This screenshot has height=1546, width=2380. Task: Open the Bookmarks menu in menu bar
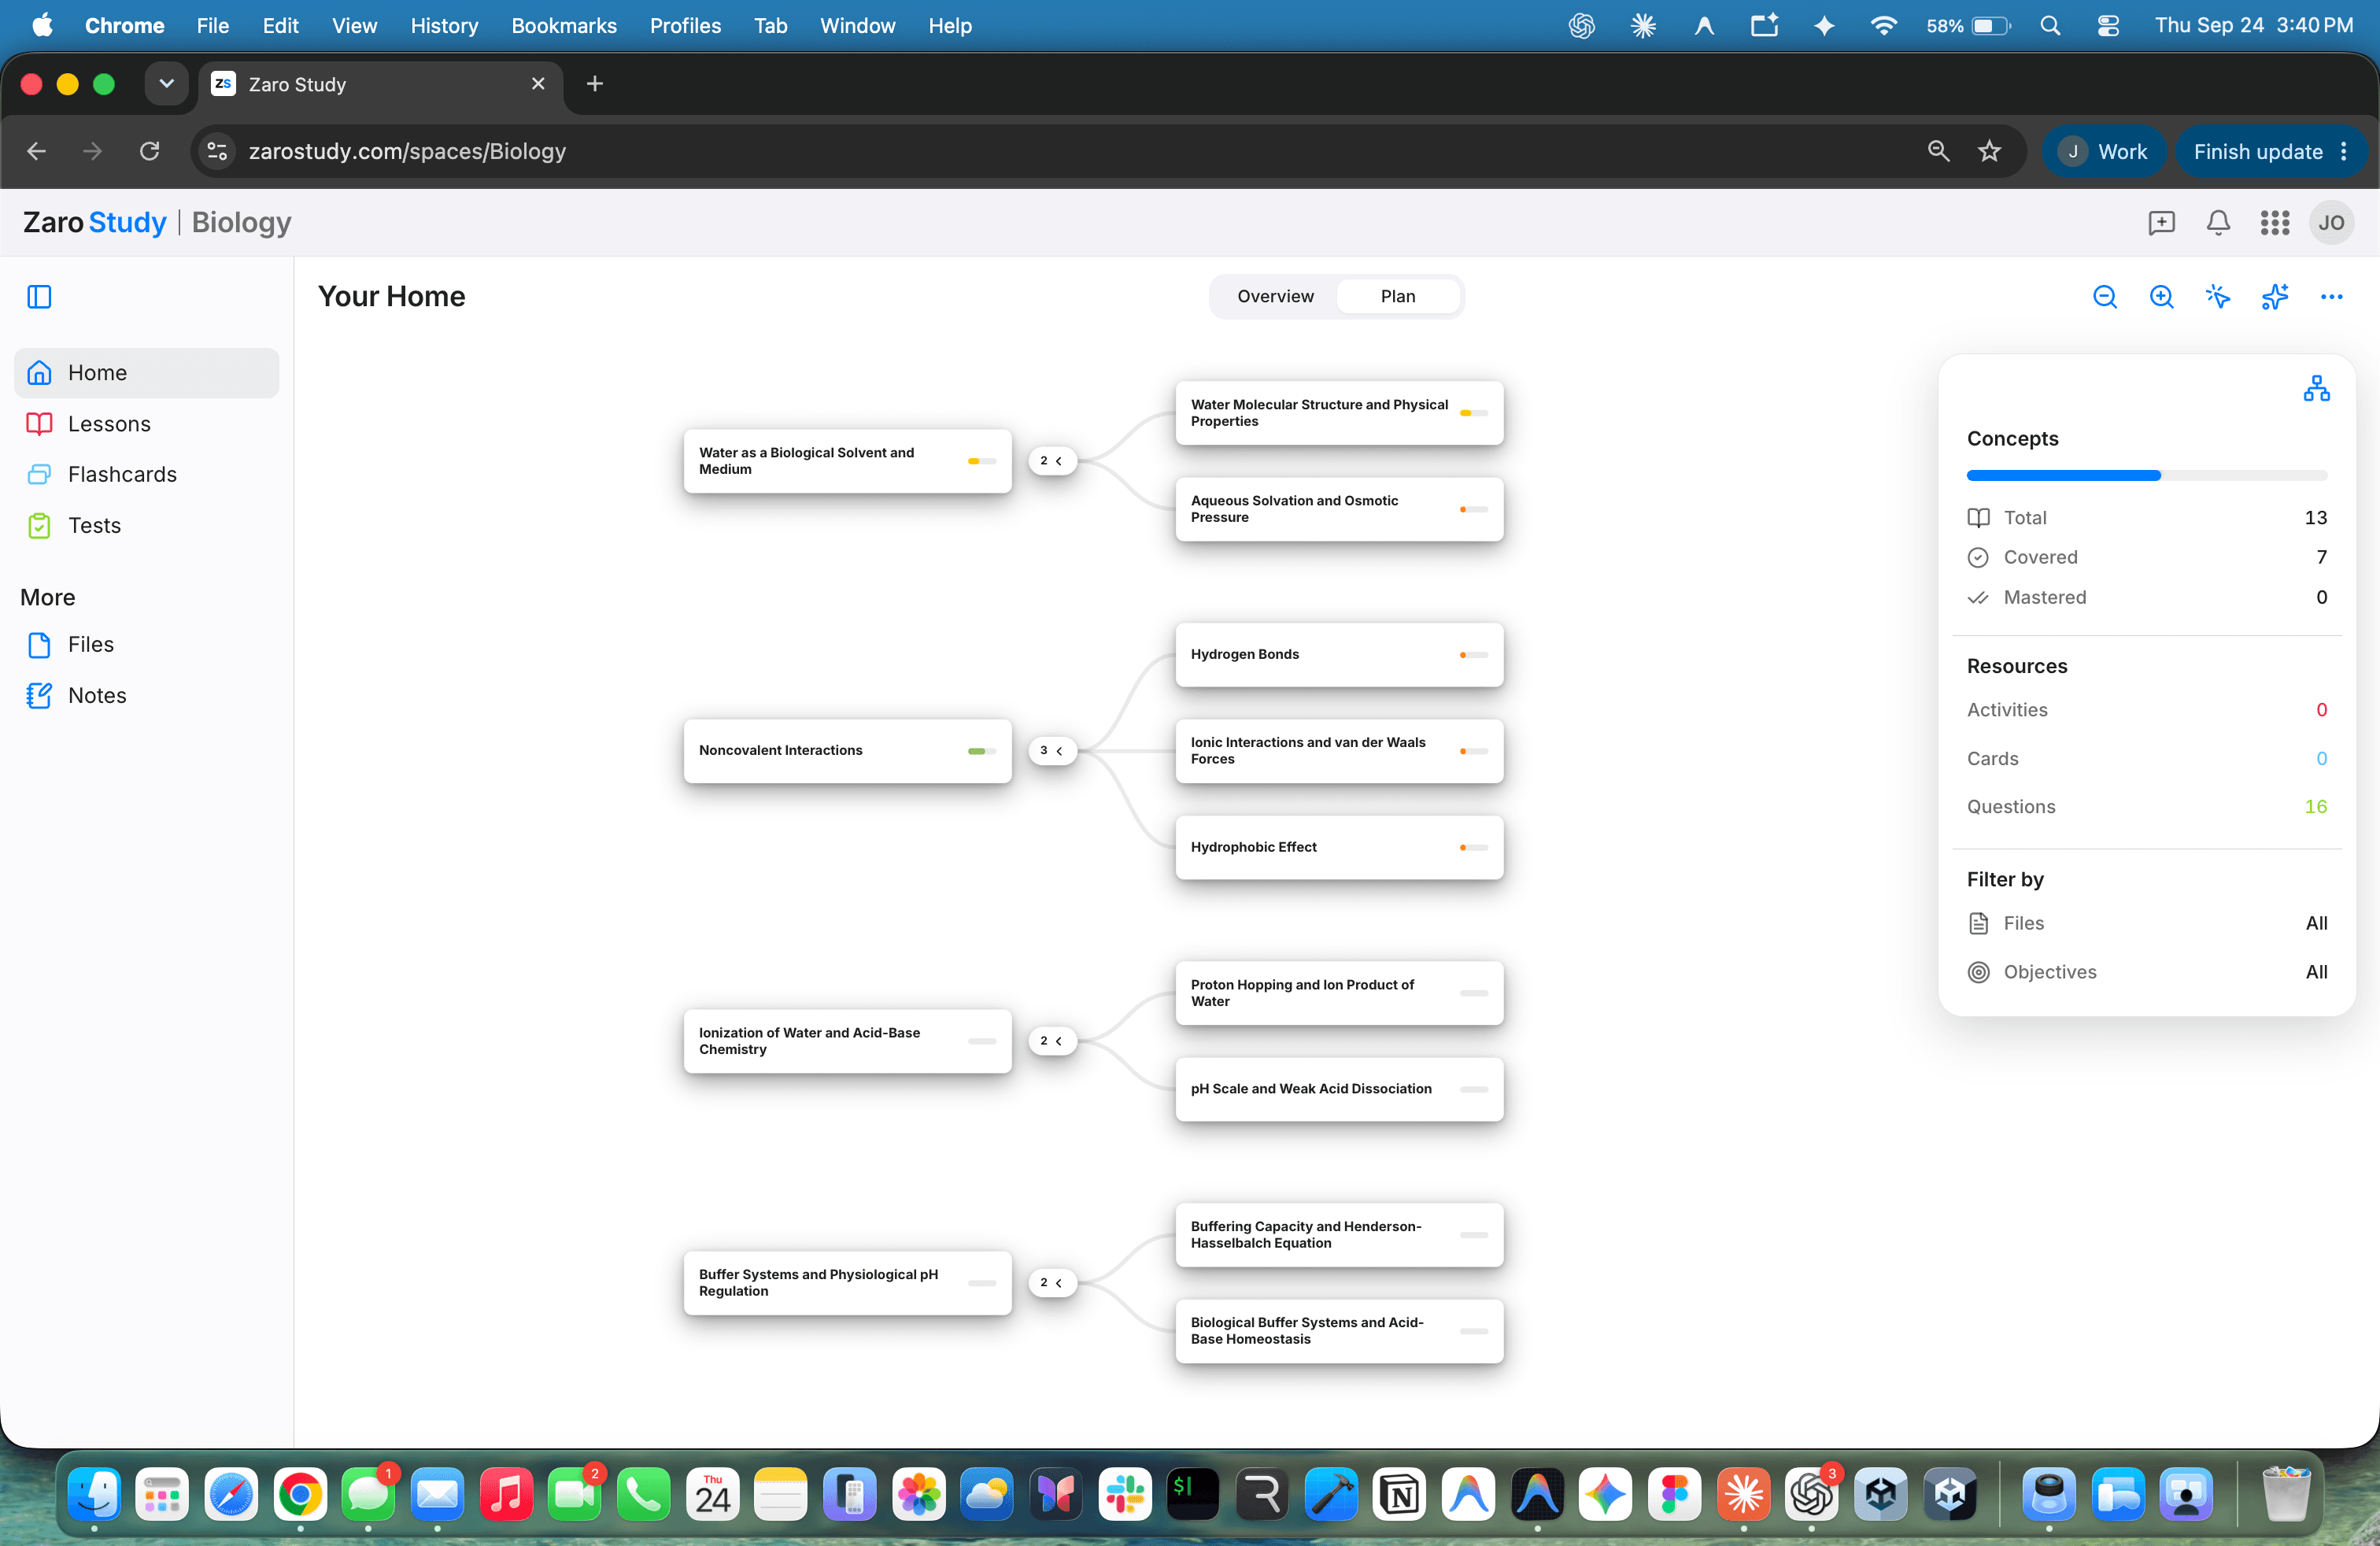tap(563, 26)
